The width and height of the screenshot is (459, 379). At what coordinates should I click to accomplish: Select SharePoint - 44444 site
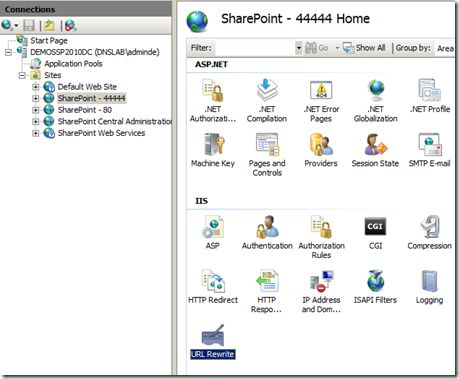(x=91, y=98)
